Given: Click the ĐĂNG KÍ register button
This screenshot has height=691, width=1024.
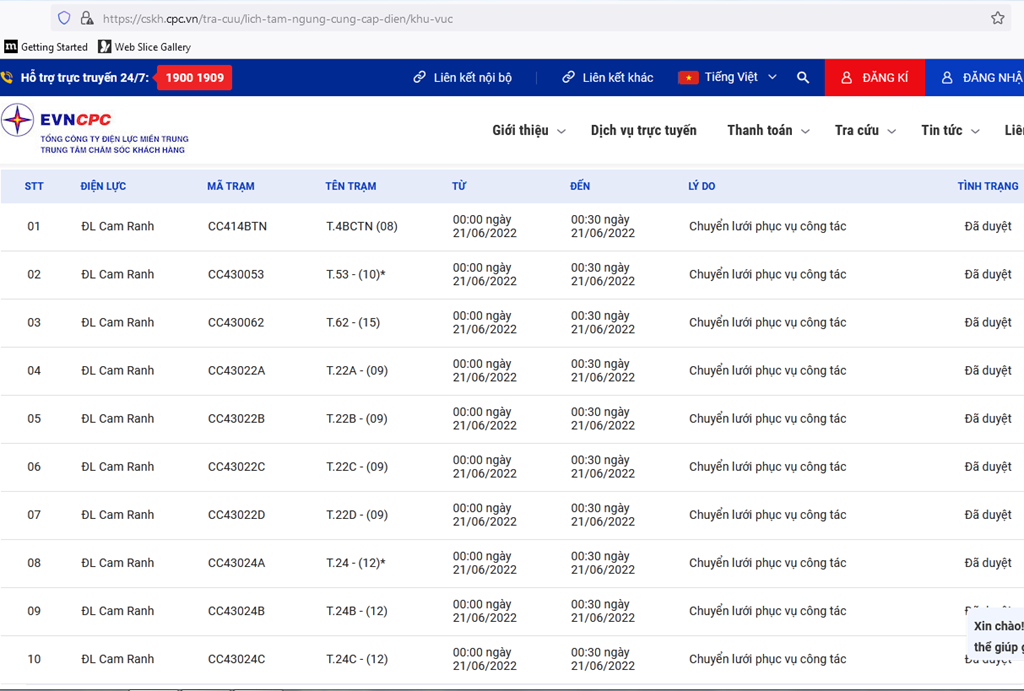Looking at the screenshot, I should click(874, 77).
